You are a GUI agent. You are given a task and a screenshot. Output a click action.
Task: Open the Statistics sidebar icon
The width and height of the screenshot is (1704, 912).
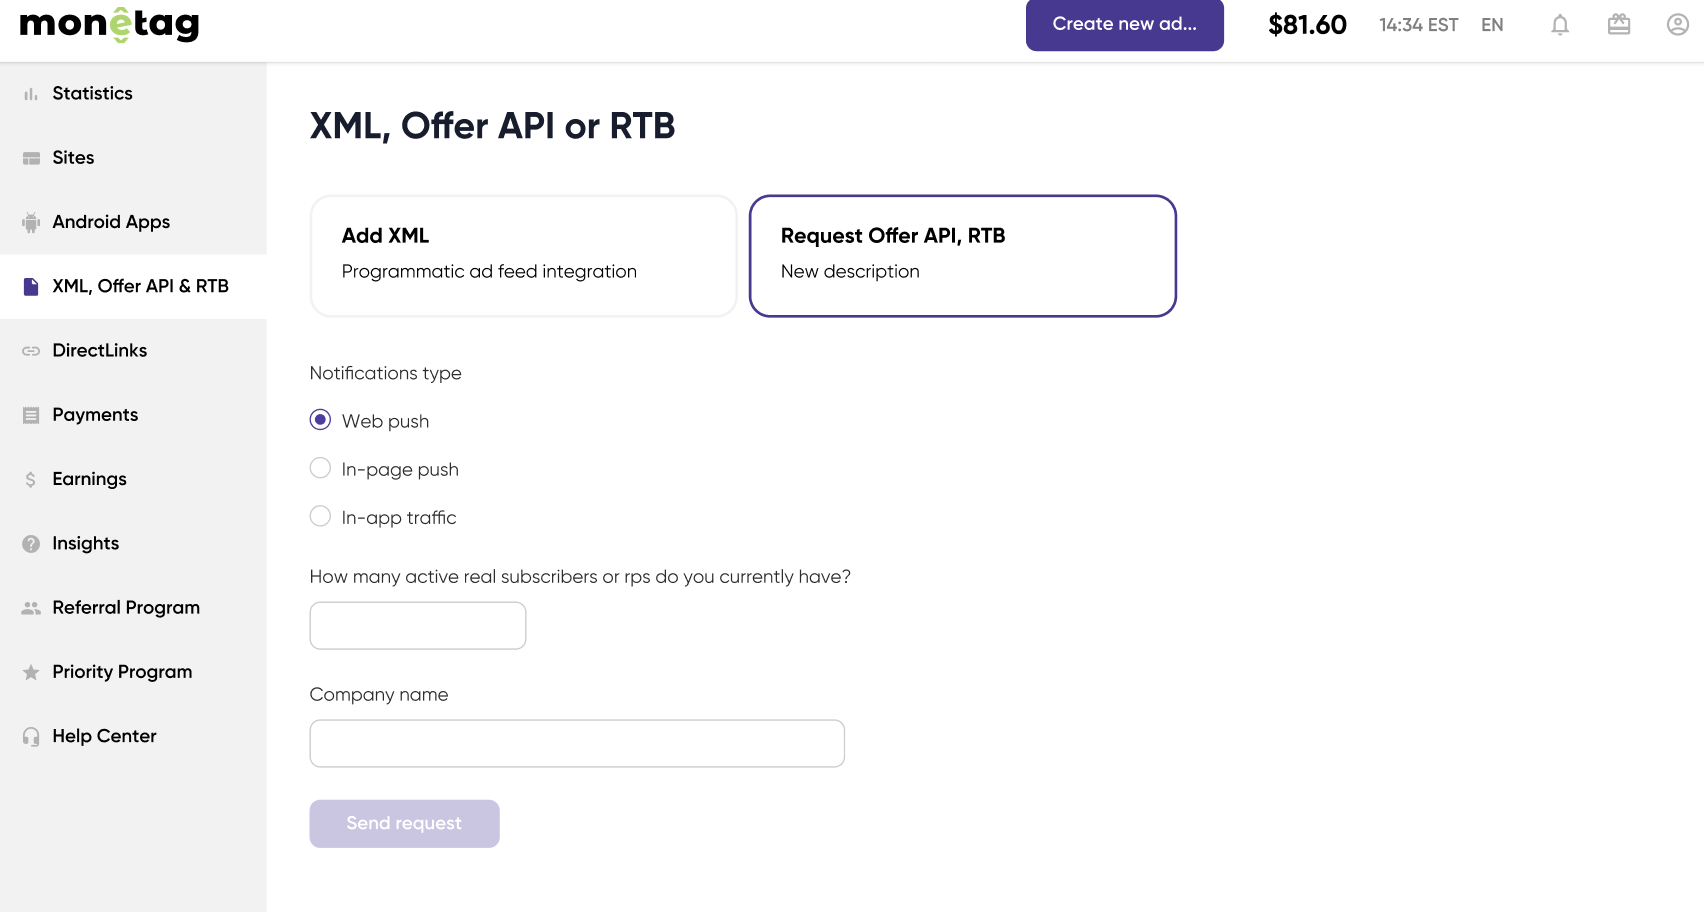(x=31, y=92)
